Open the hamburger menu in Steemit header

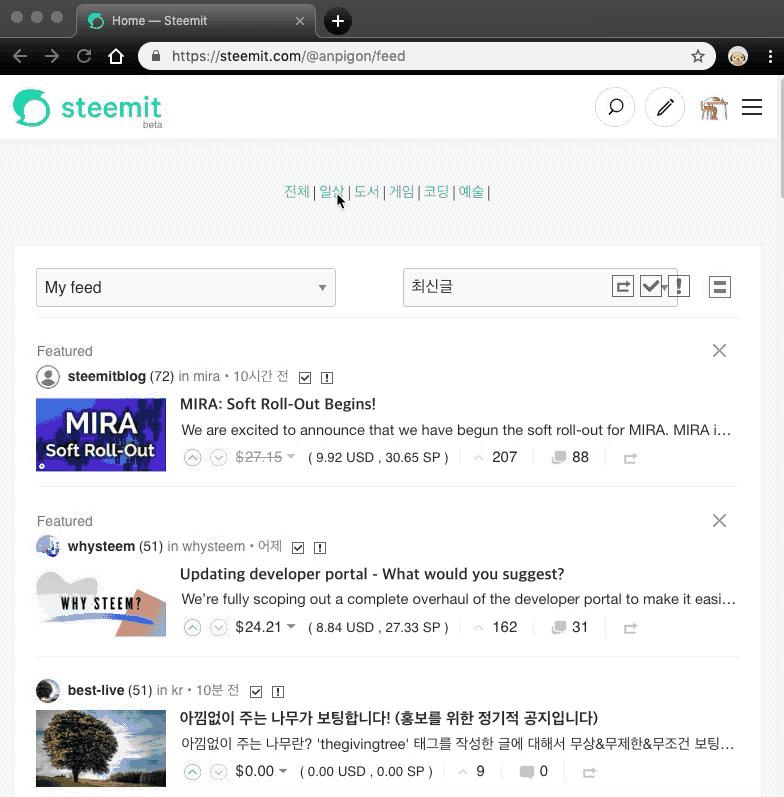pos(751,107)
